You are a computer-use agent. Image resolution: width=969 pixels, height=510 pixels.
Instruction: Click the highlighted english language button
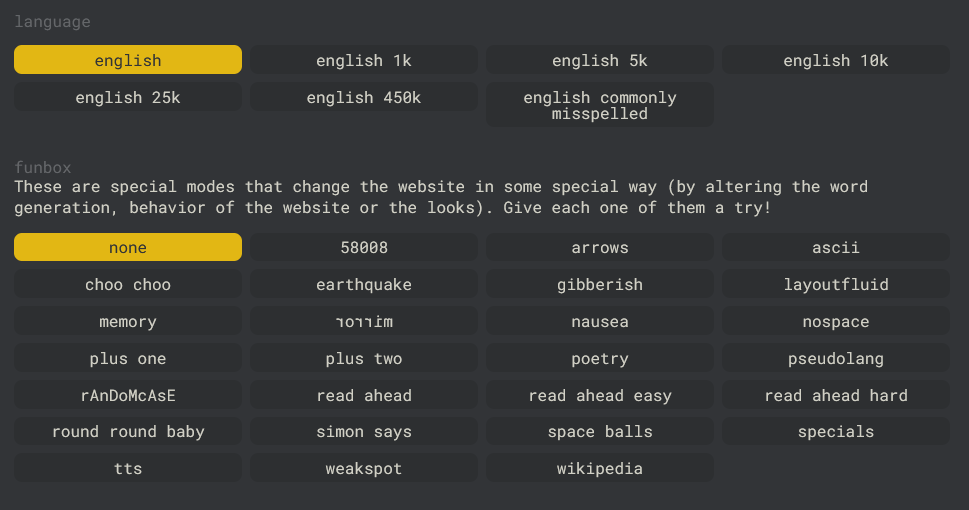point(128,60)
